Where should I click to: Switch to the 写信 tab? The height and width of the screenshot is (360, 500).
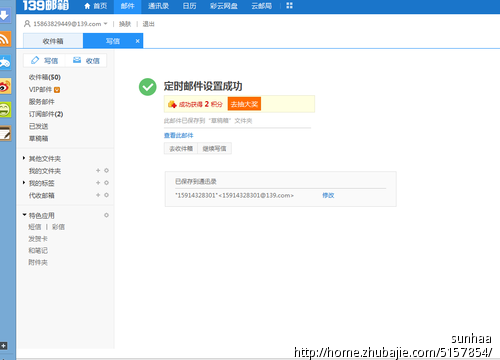[113, 41]
